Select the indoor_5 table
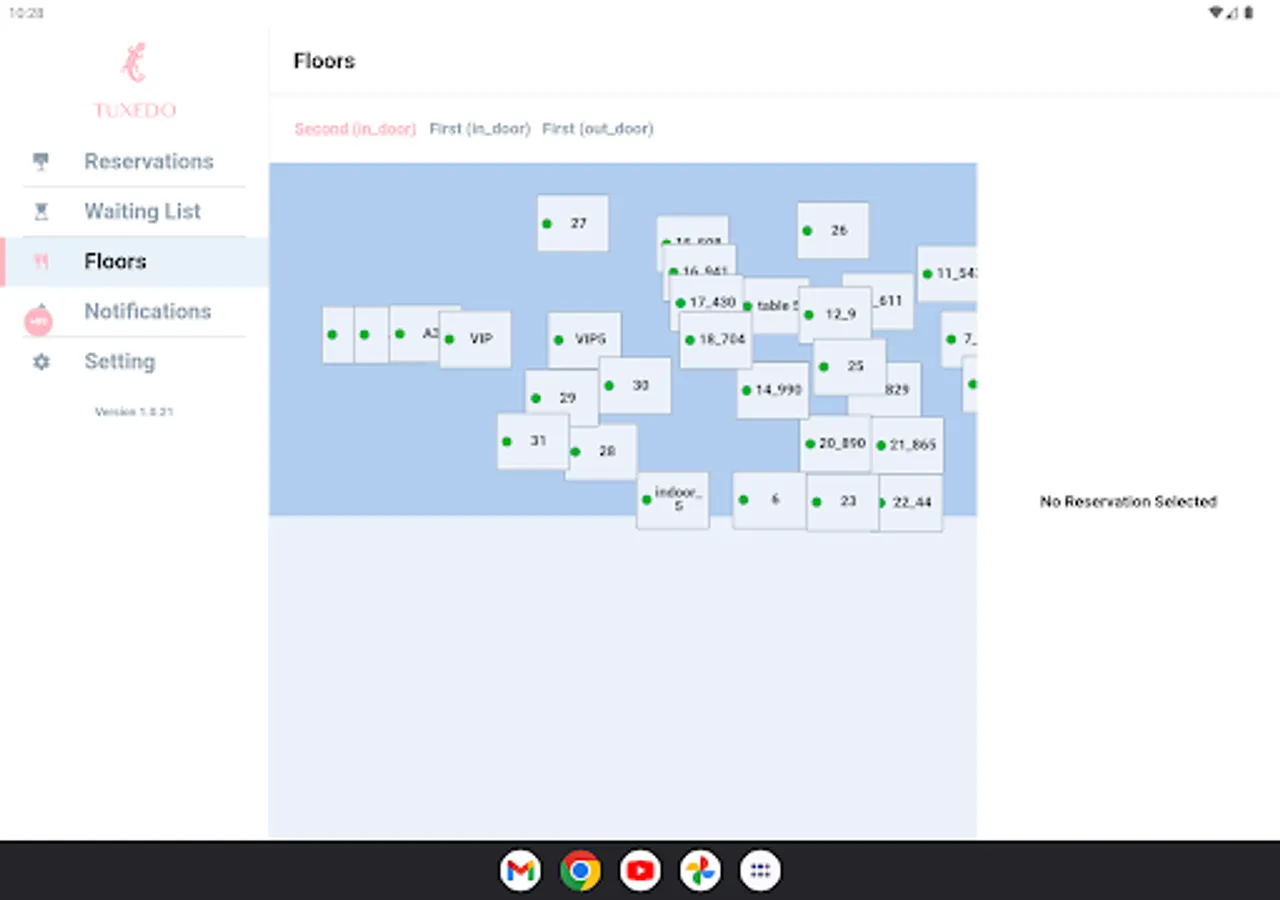 672,500
